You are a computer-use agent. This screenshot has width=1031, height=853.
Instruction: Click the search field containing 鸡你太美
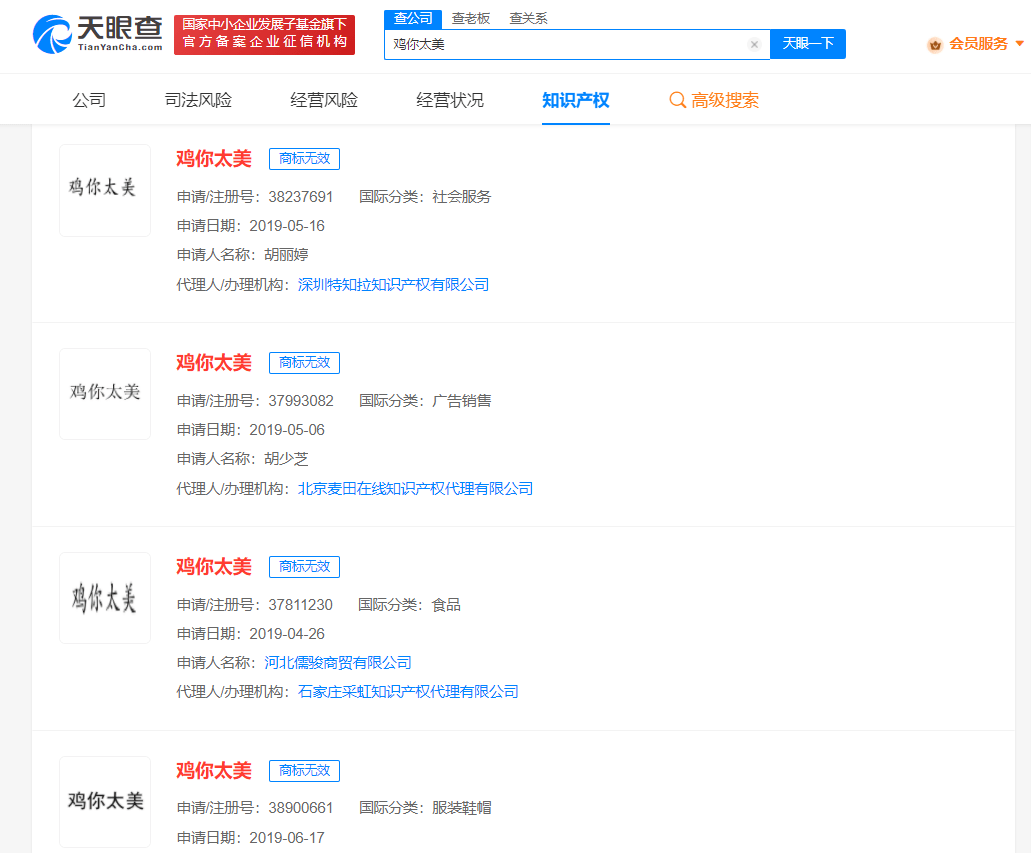(565, 44)
